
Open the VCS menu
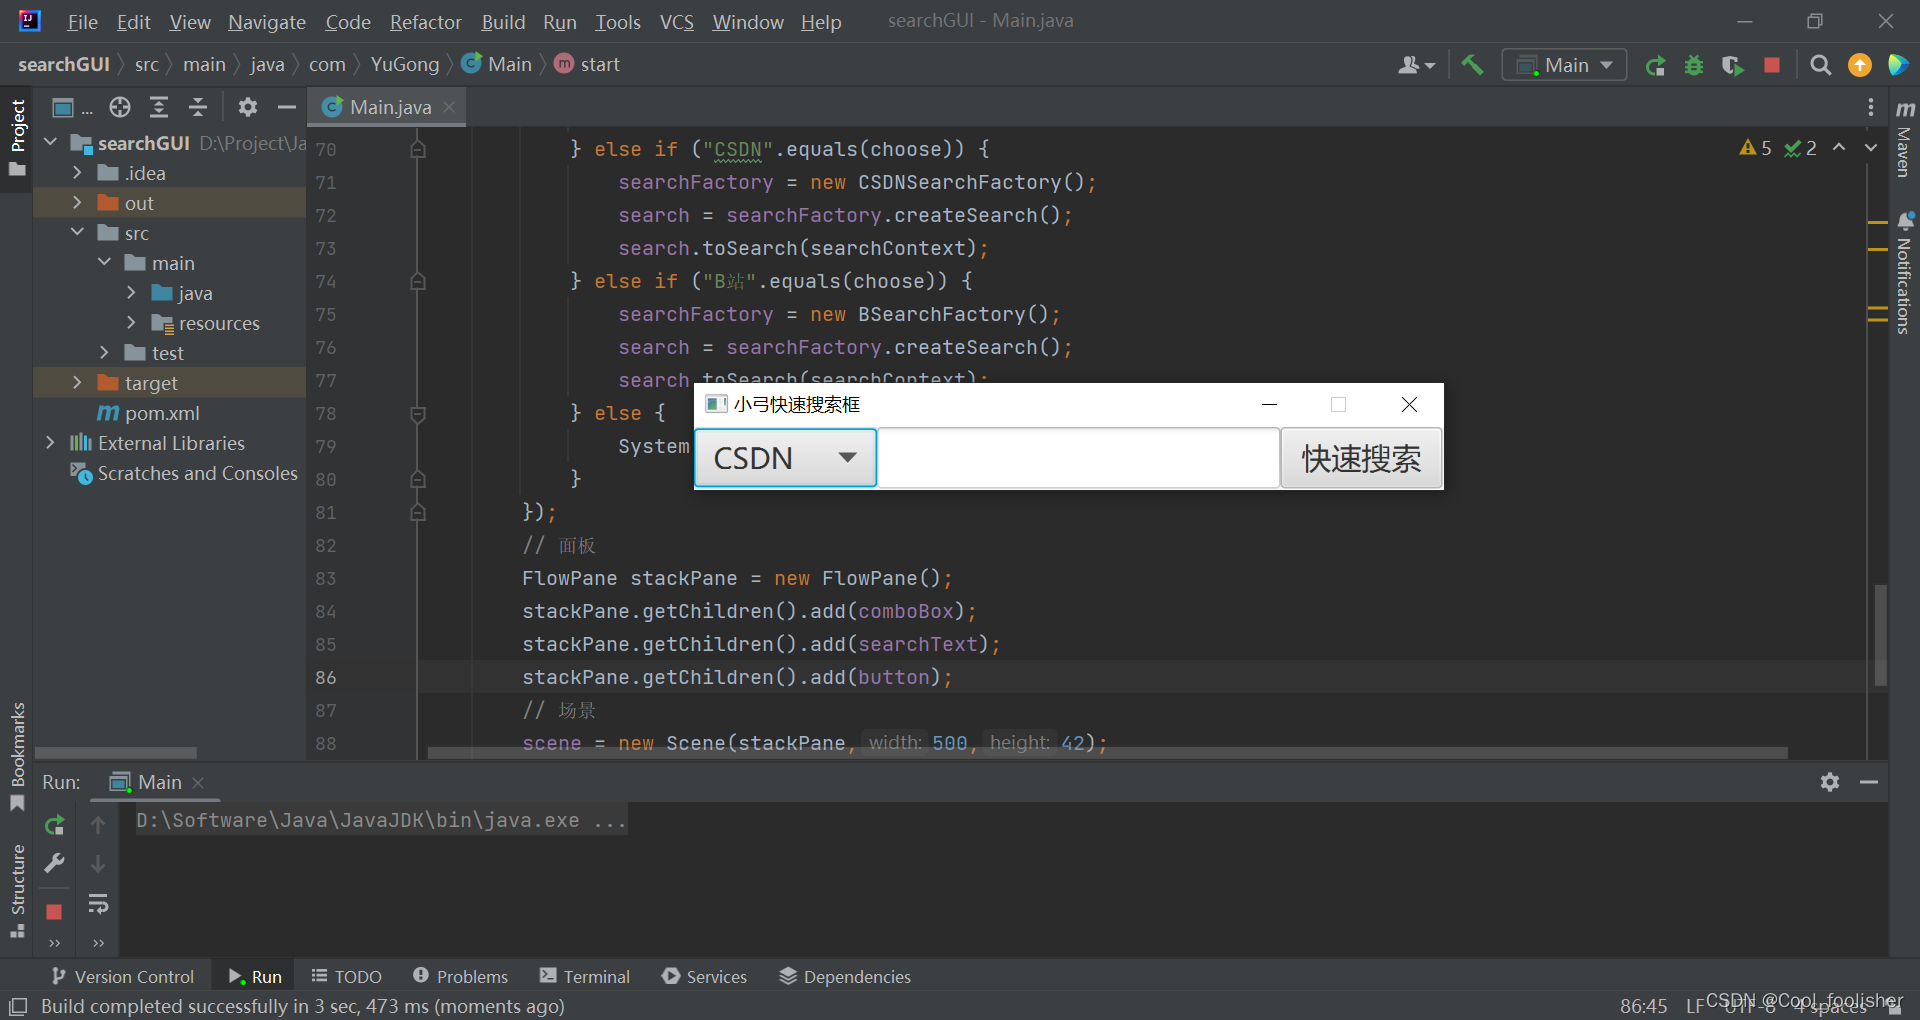point(677,22)
